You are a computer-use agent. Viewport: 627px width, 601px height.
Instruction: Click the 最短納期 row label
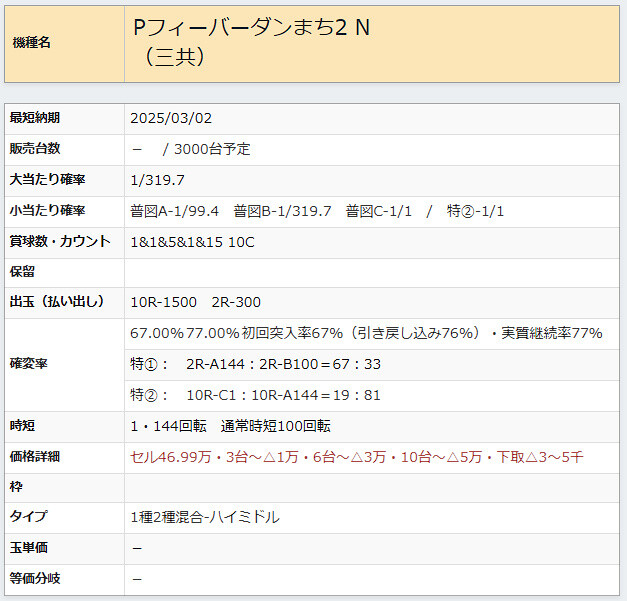tap(35, 118)
